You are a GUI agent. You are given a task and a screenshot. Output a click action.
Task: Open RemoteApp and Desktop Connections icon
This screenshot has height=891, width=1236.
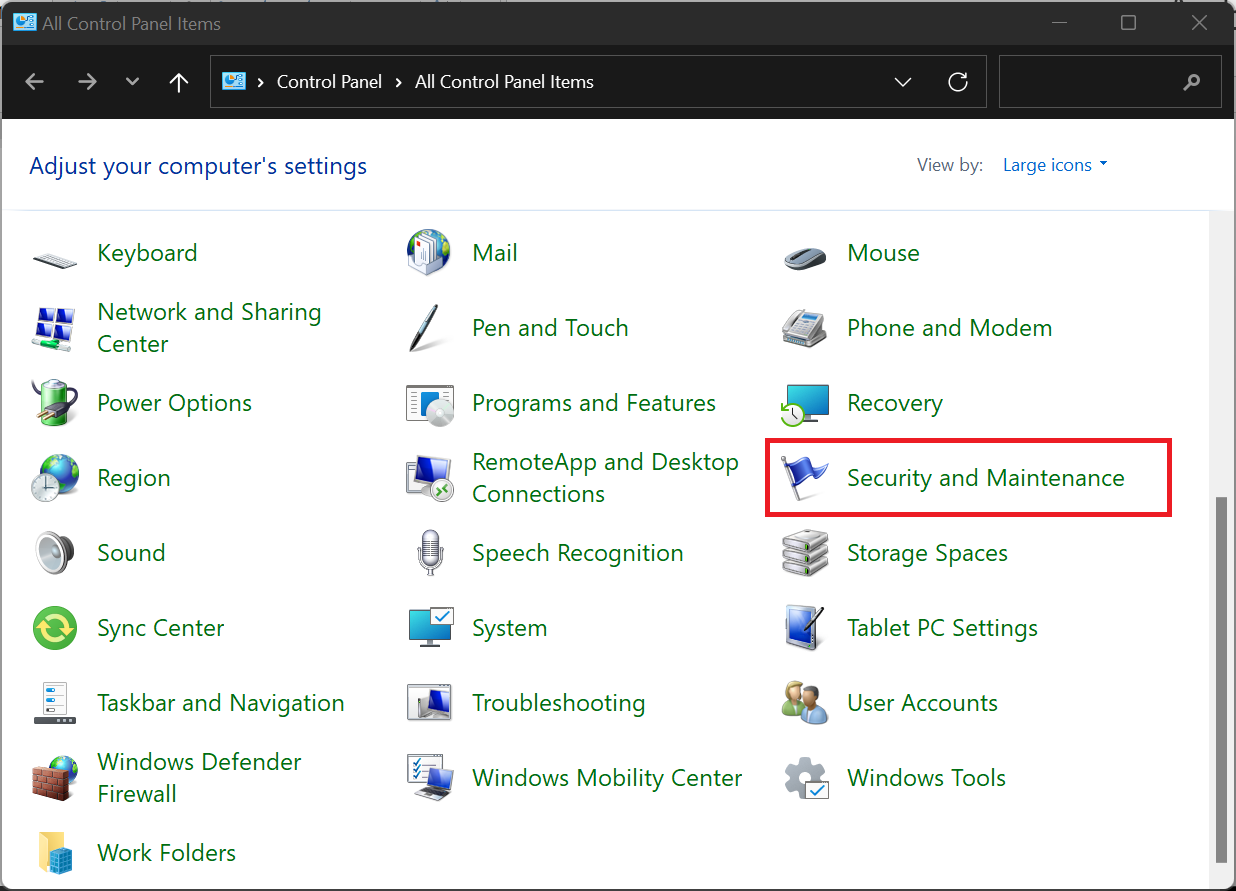(430, 478)
